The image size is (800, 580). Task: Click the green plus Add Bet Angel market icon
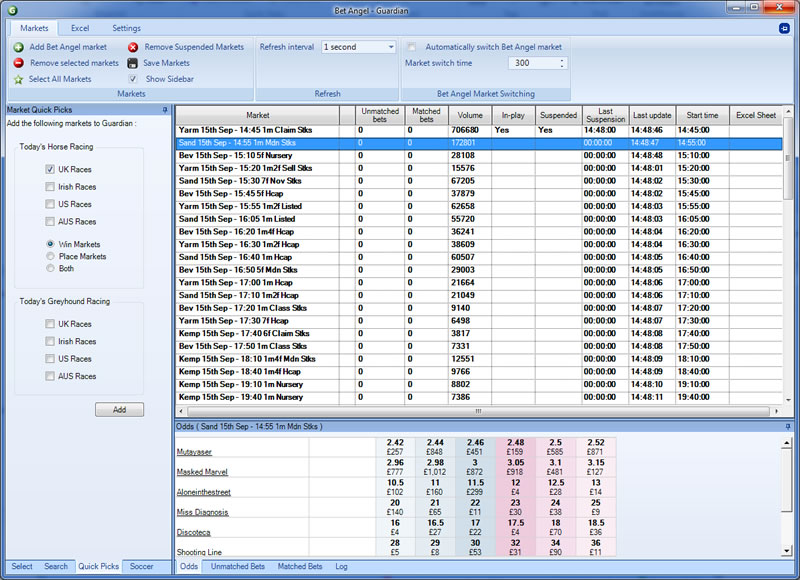coord(18,47)
